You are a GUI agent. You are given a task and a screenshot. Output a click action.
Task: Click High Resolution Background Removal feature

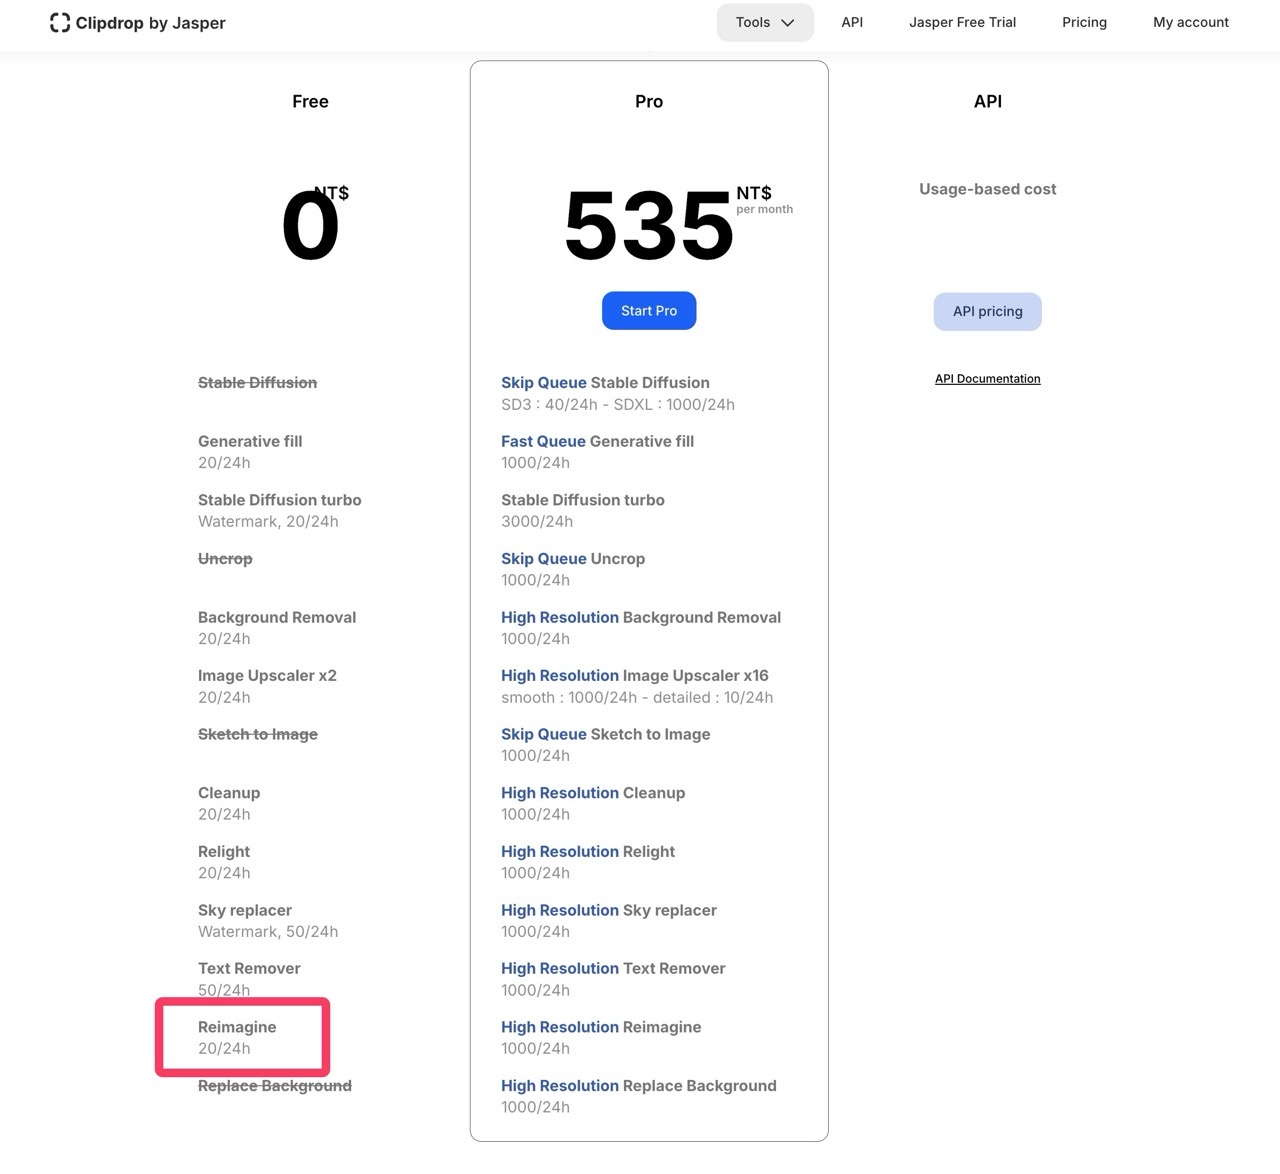[641, 618]
